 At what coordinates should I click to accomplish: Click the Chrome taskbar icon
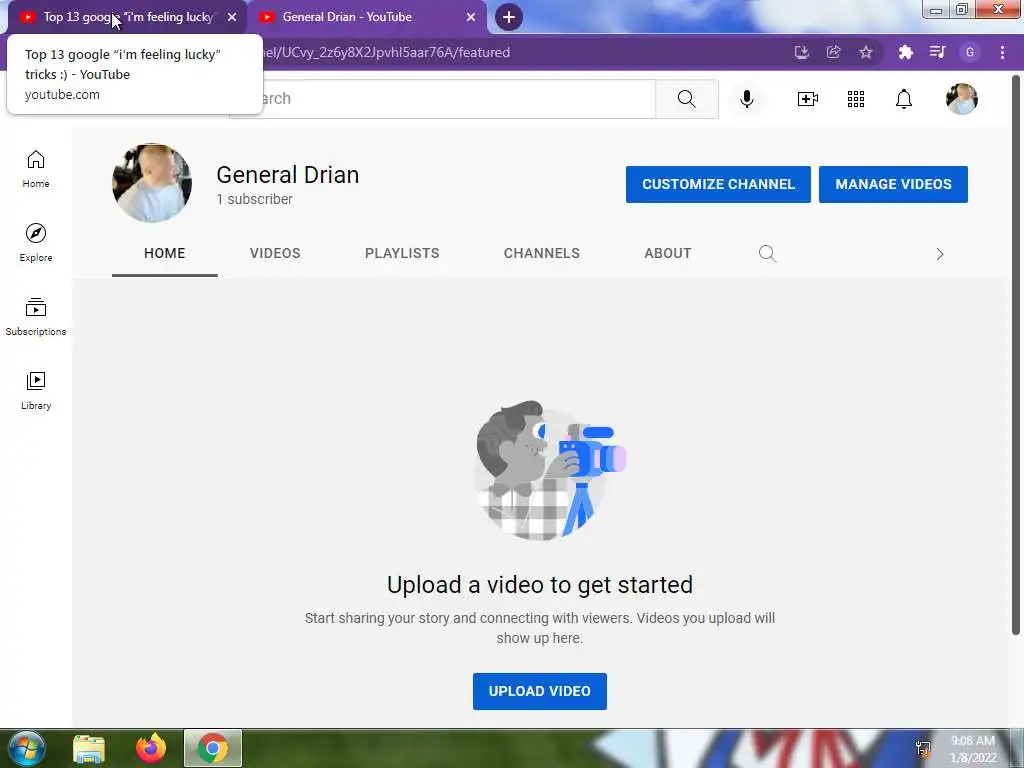[213, 748]
